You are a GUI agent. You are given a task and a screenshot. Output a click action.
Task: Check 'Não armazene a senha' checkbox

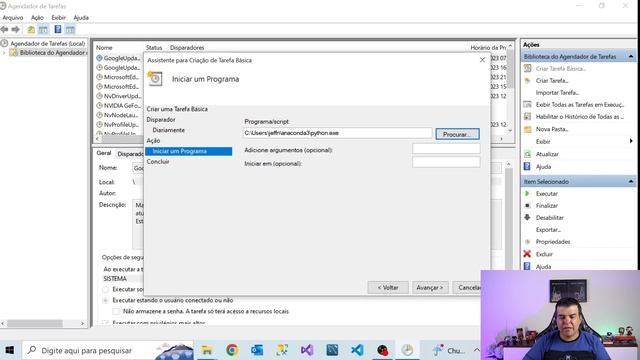point(116,311)
